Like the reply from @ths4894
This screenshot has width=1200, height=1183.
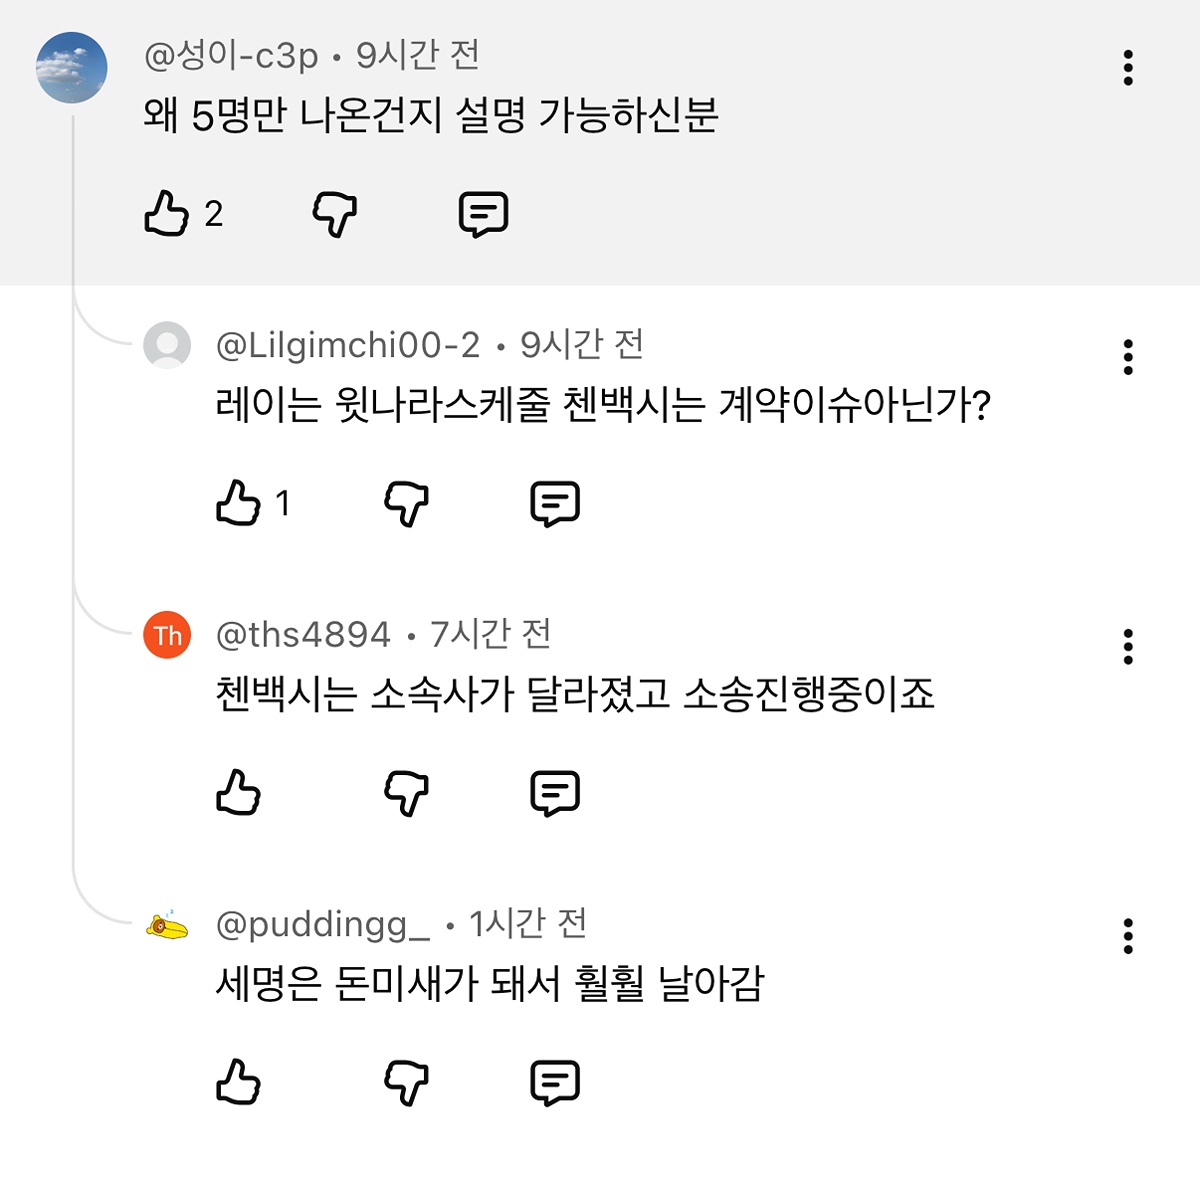238,793
